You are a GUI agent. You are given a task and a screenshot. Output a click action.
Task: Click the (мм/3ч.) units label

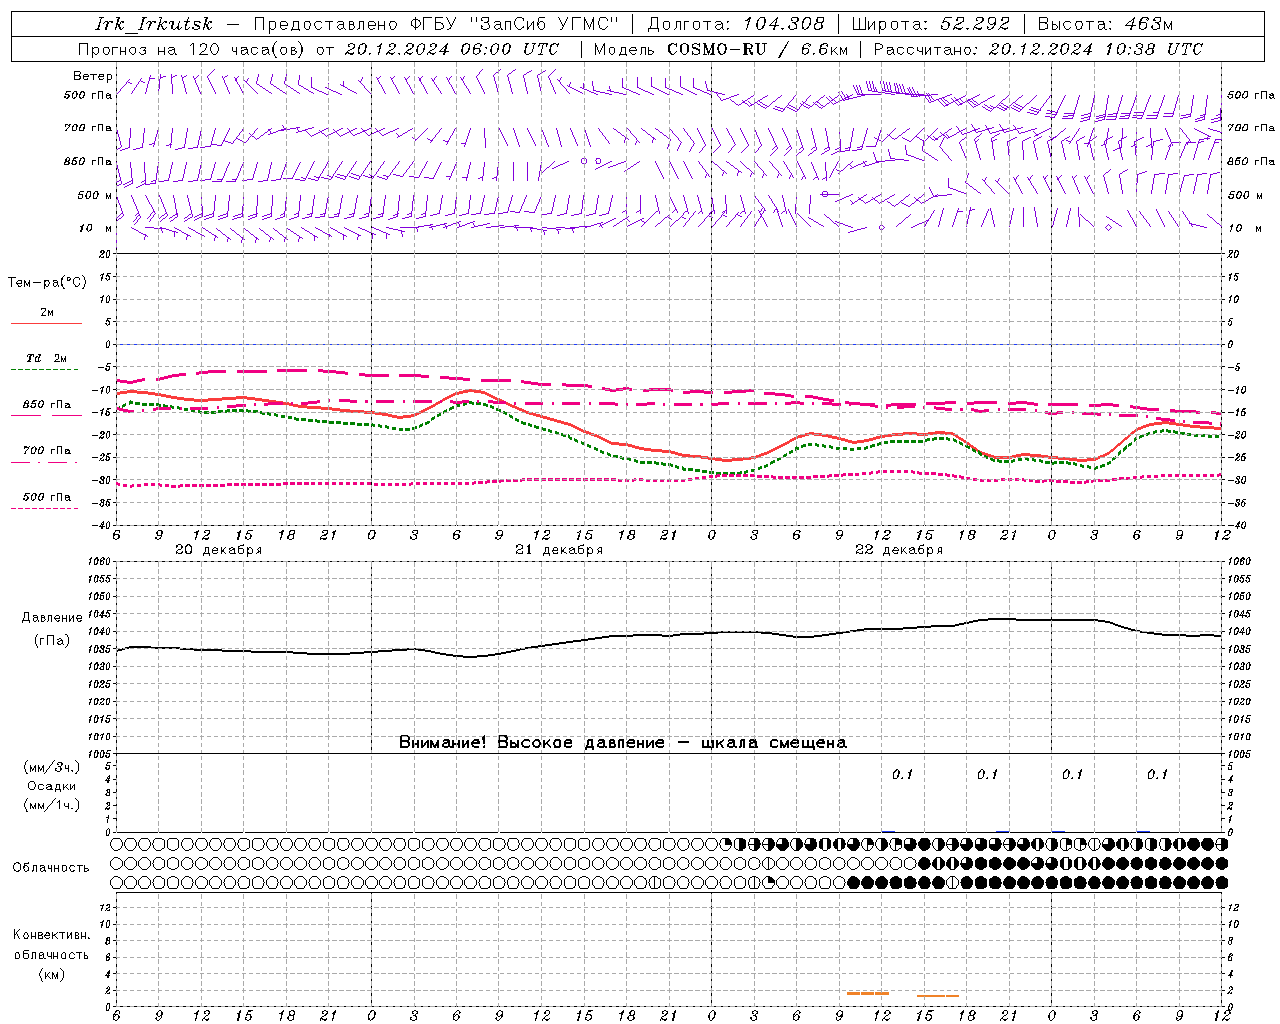tap(52, 767)
